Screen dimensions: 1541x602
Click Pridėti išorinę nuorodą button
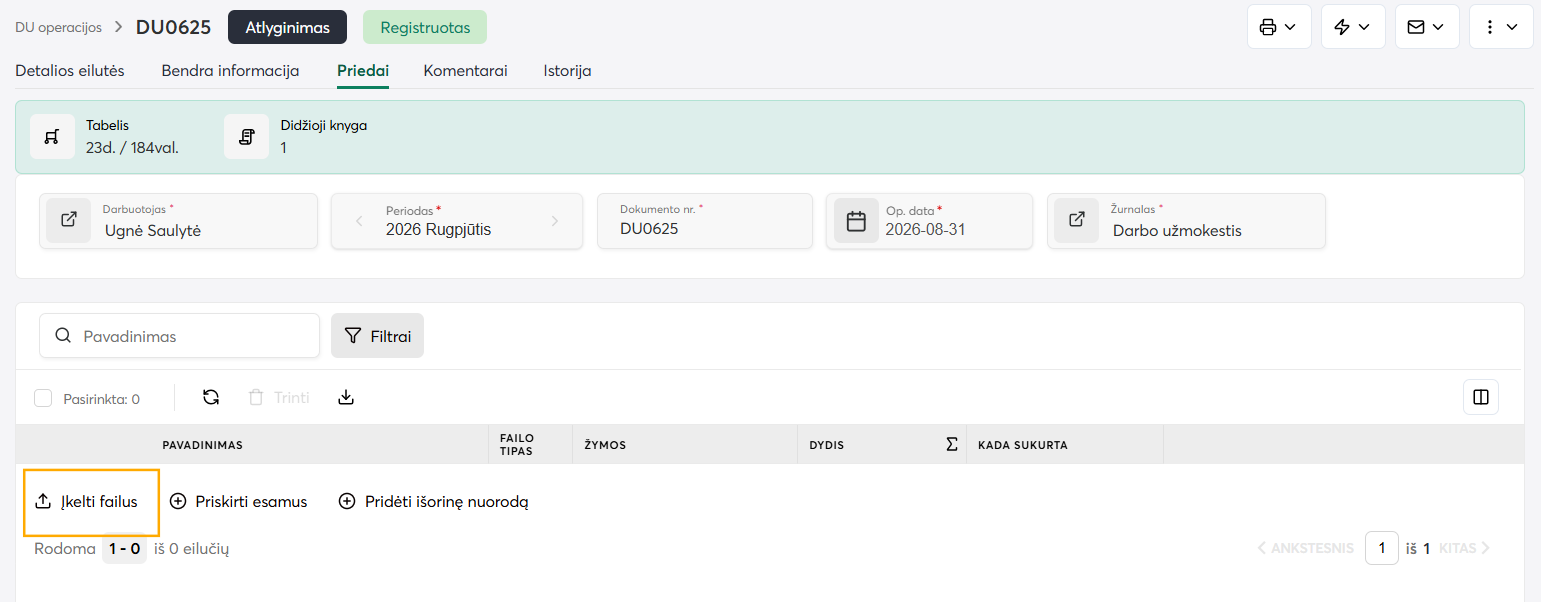tap(433, 502)
